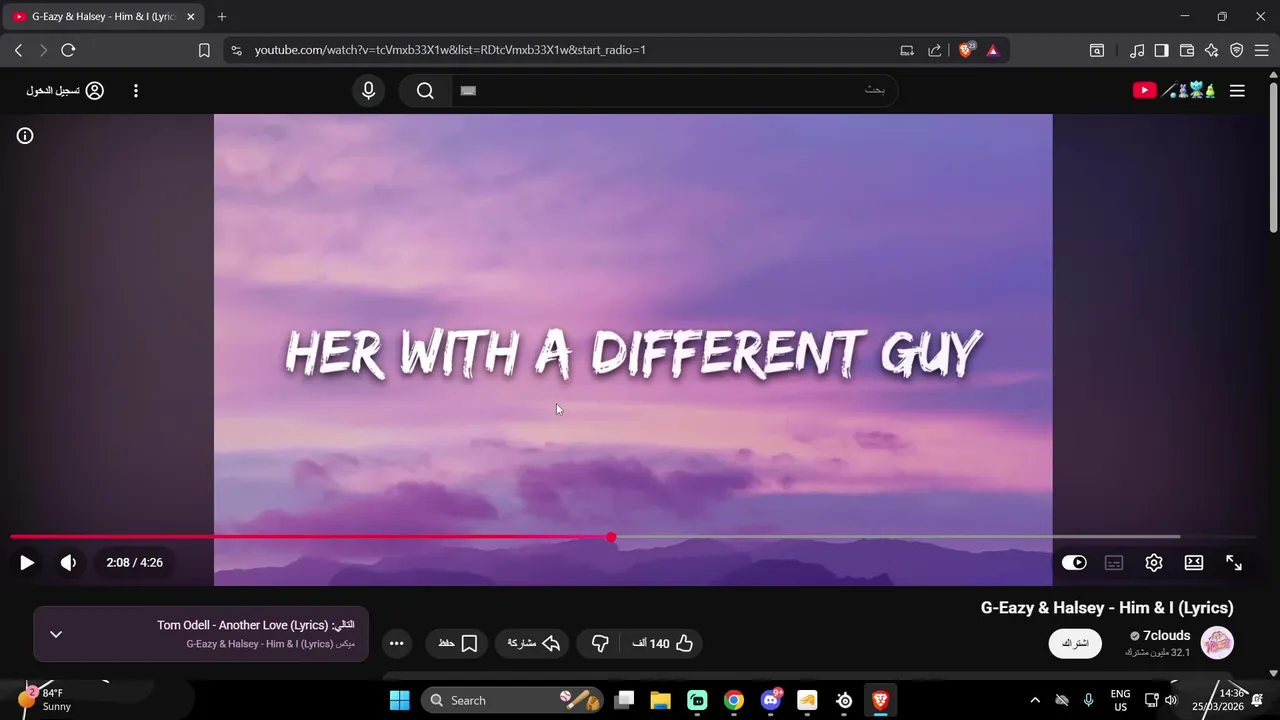
Task: Open a new browser tab
Action: pos(222,17)
